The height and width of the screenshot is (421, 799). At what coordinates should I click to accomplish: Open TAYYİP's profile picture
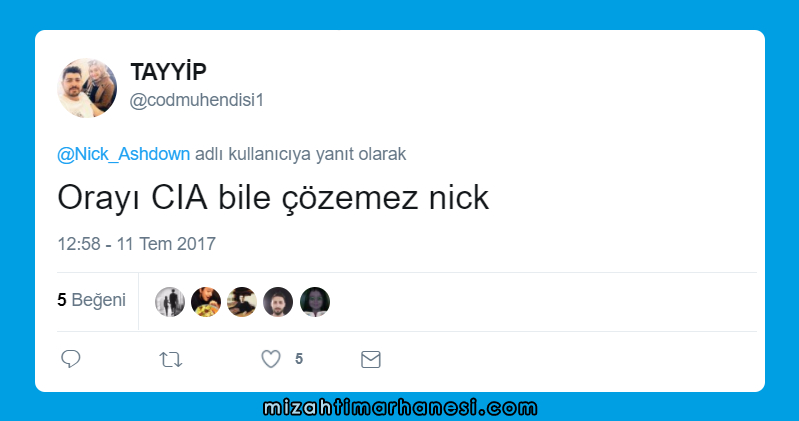coord(87,88)
